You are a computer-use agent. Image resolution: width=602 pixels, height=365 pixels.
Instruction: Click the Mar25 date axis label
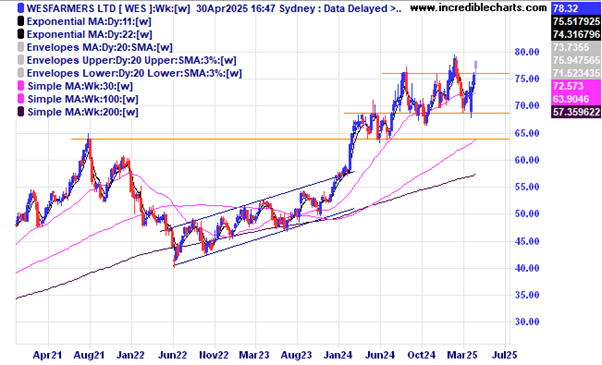point(462,355)
